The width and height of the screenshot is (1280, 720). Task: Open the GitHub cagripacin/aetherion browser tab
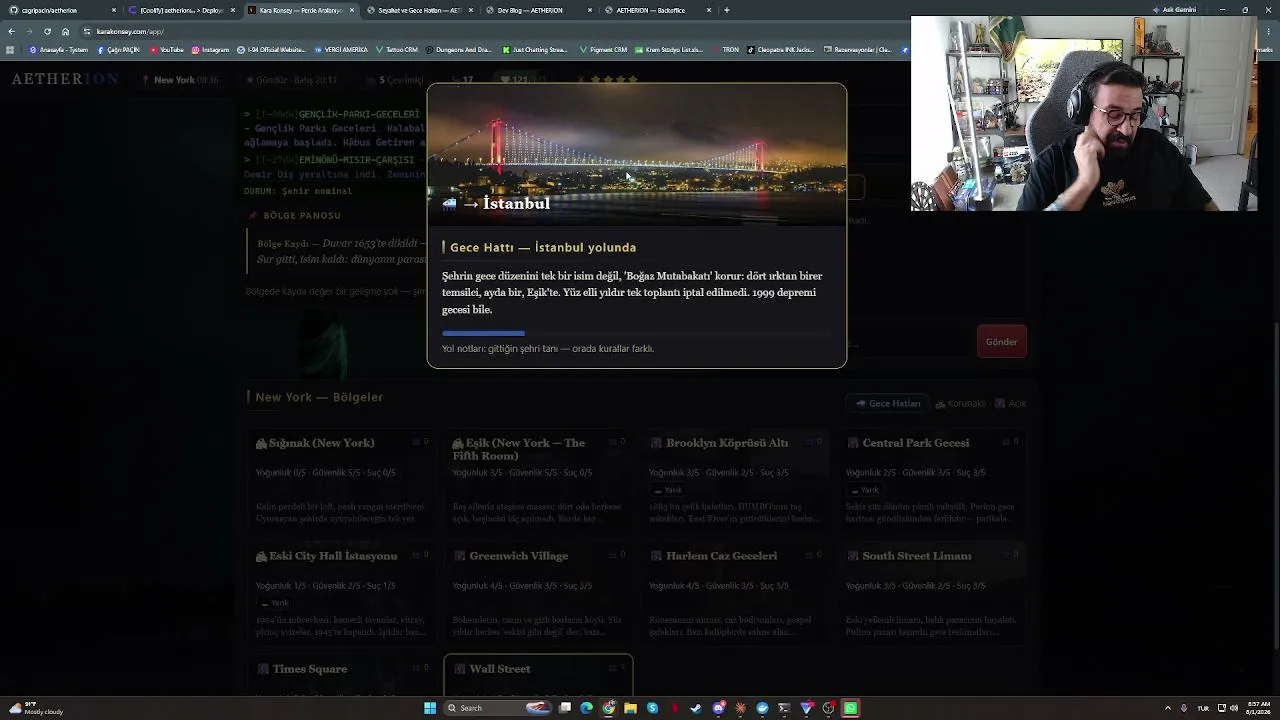coord(60,10)
